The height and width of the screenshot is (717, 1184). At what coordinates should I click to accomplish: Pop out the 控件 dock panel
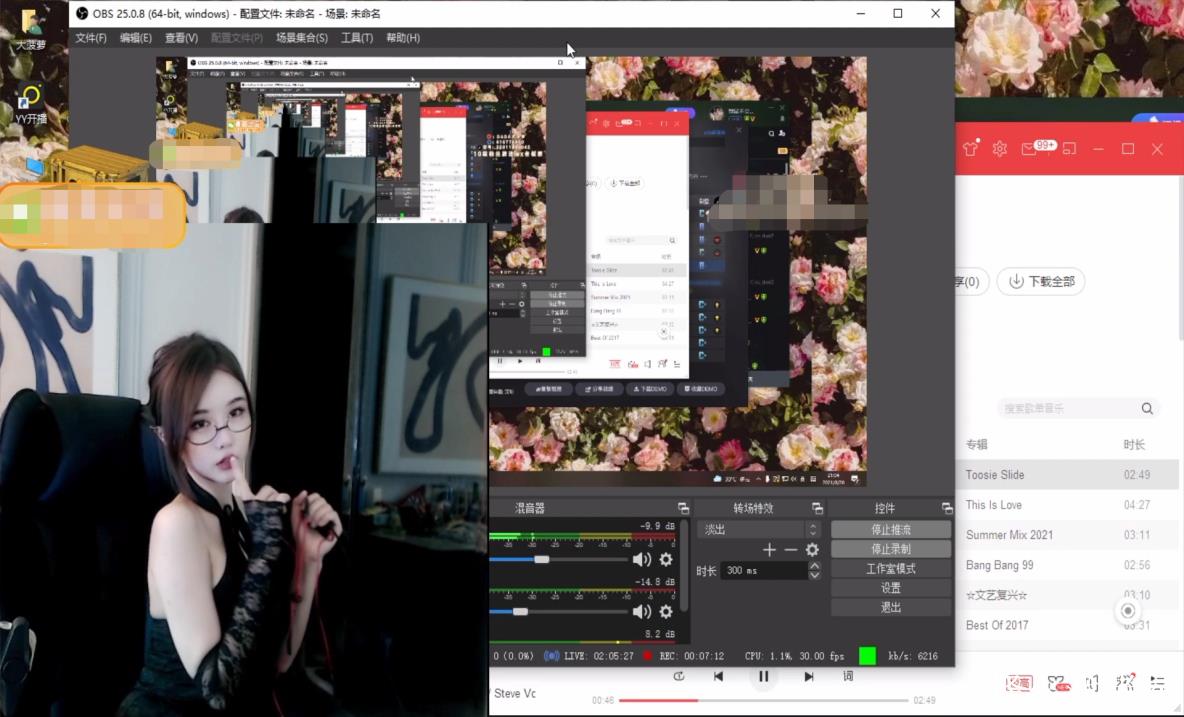946,508
